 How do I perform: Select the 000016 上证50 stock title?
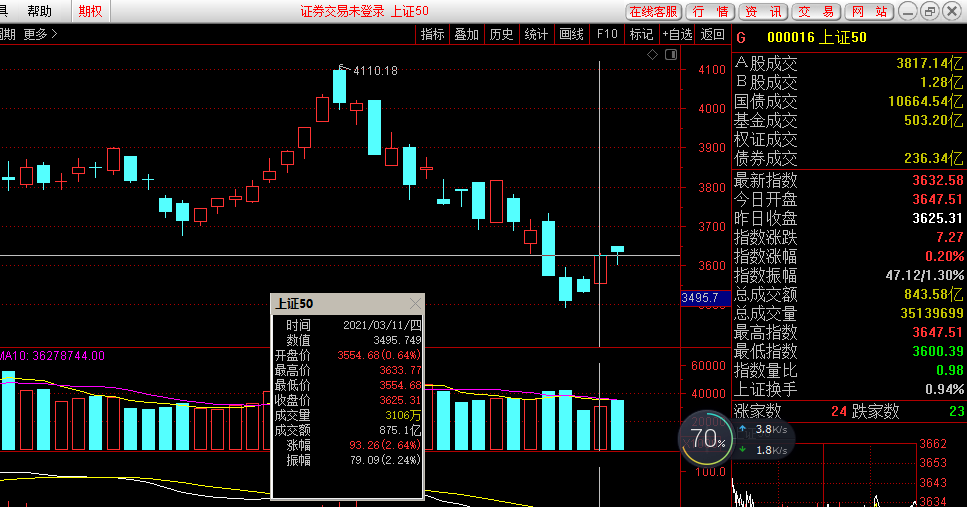pos(817,38)
